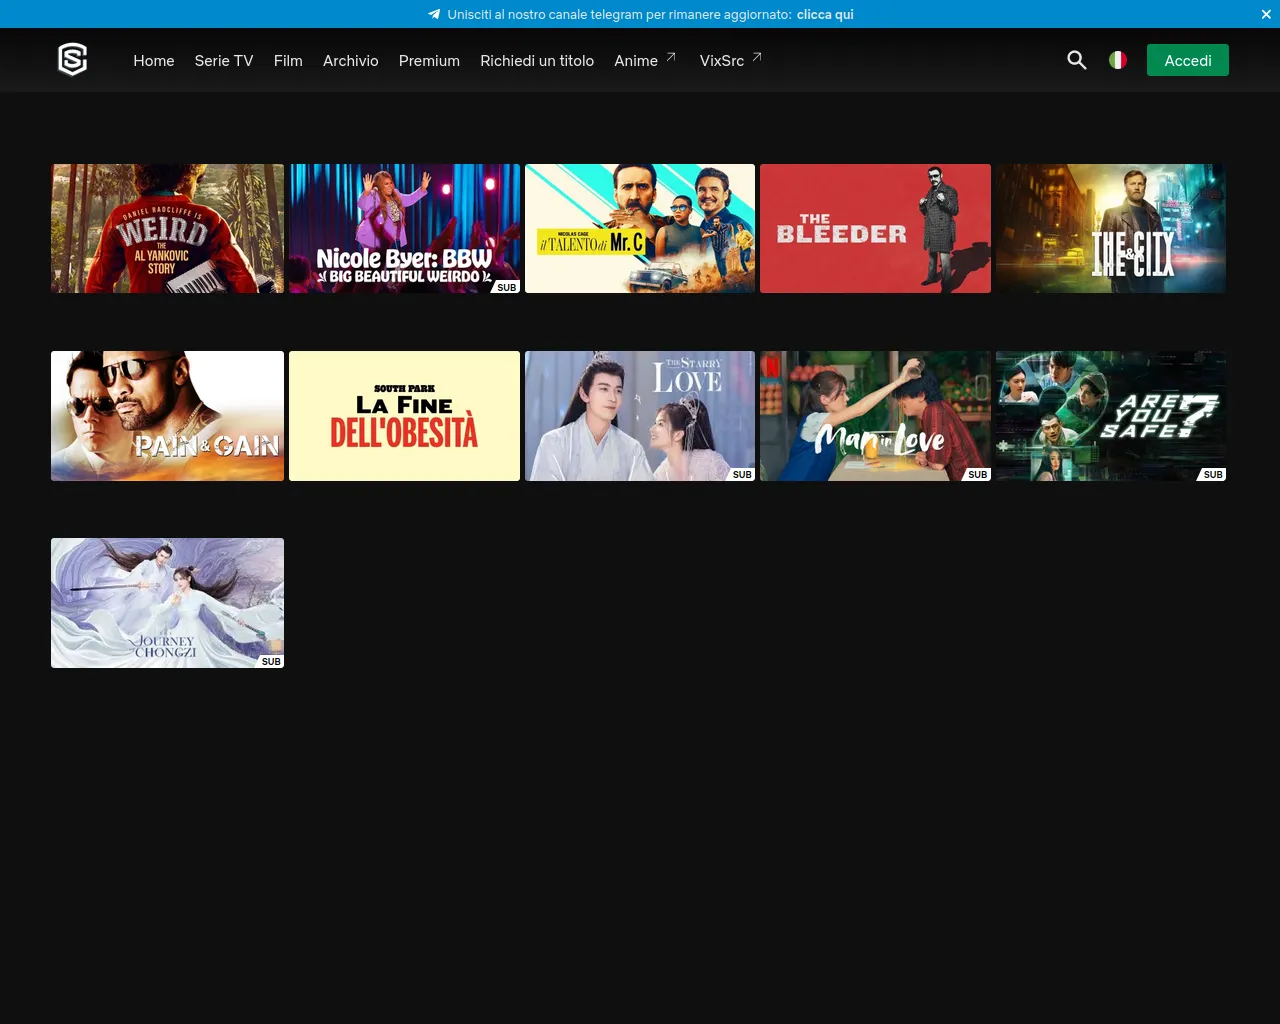Select the Premium menu item
1280x1024 pixels.
429,60
